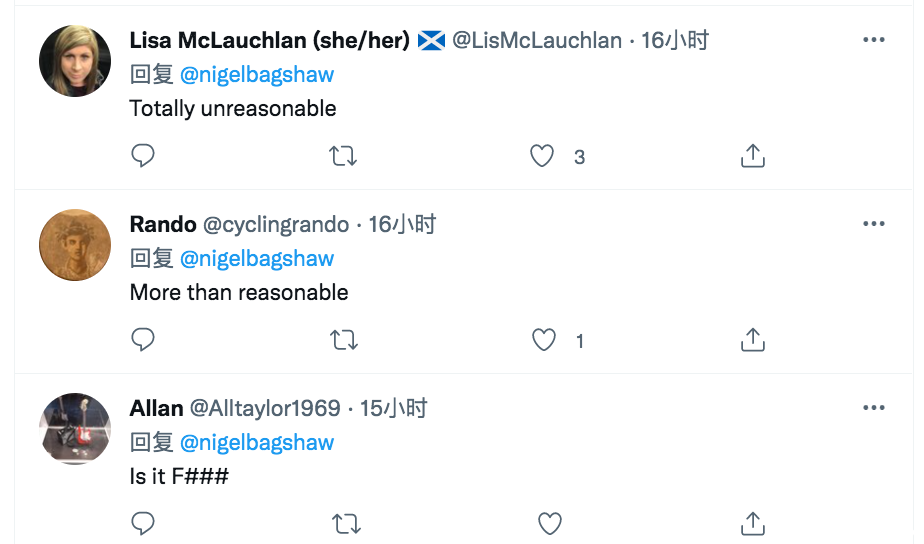Share Lisa McLauchlan's tweet

752,156
